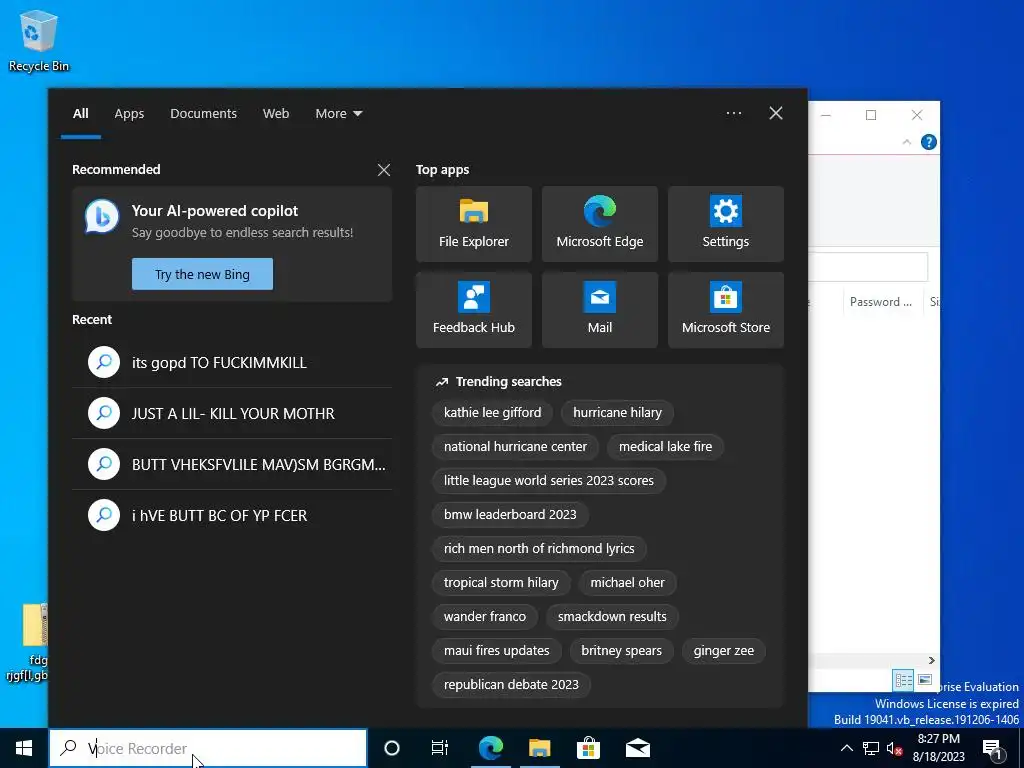Open recent search 'JUST A LIL- KILL YOUR MOTHR'
The height and width of the screenshot is (768, 1024).
point(232,413)
